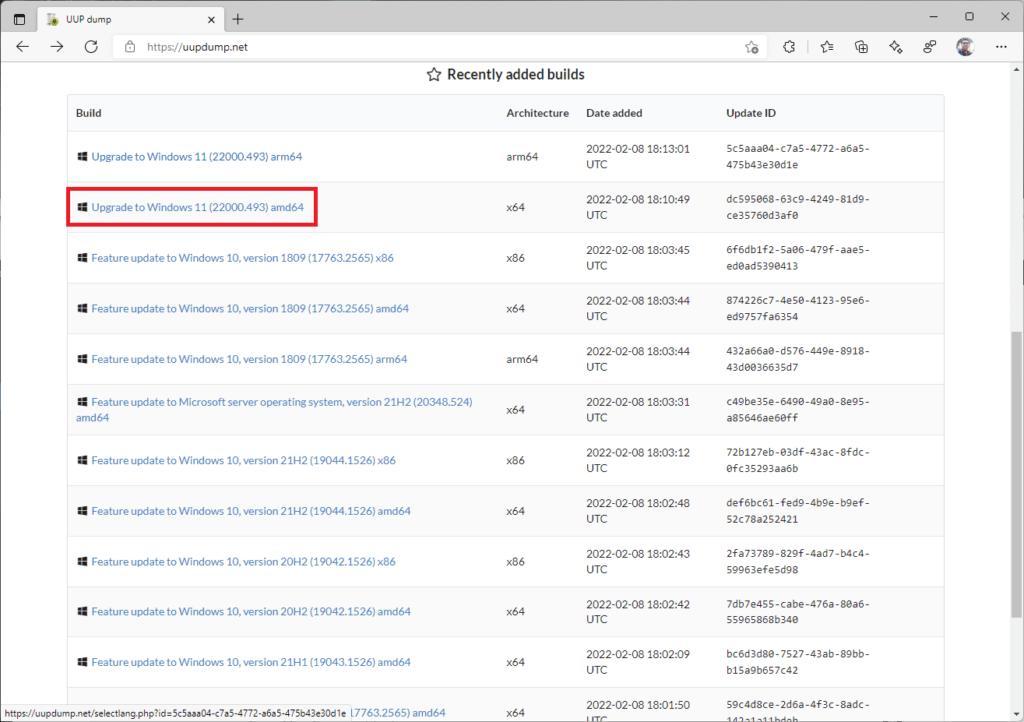Click the user profile avatar

pos(965,47)
